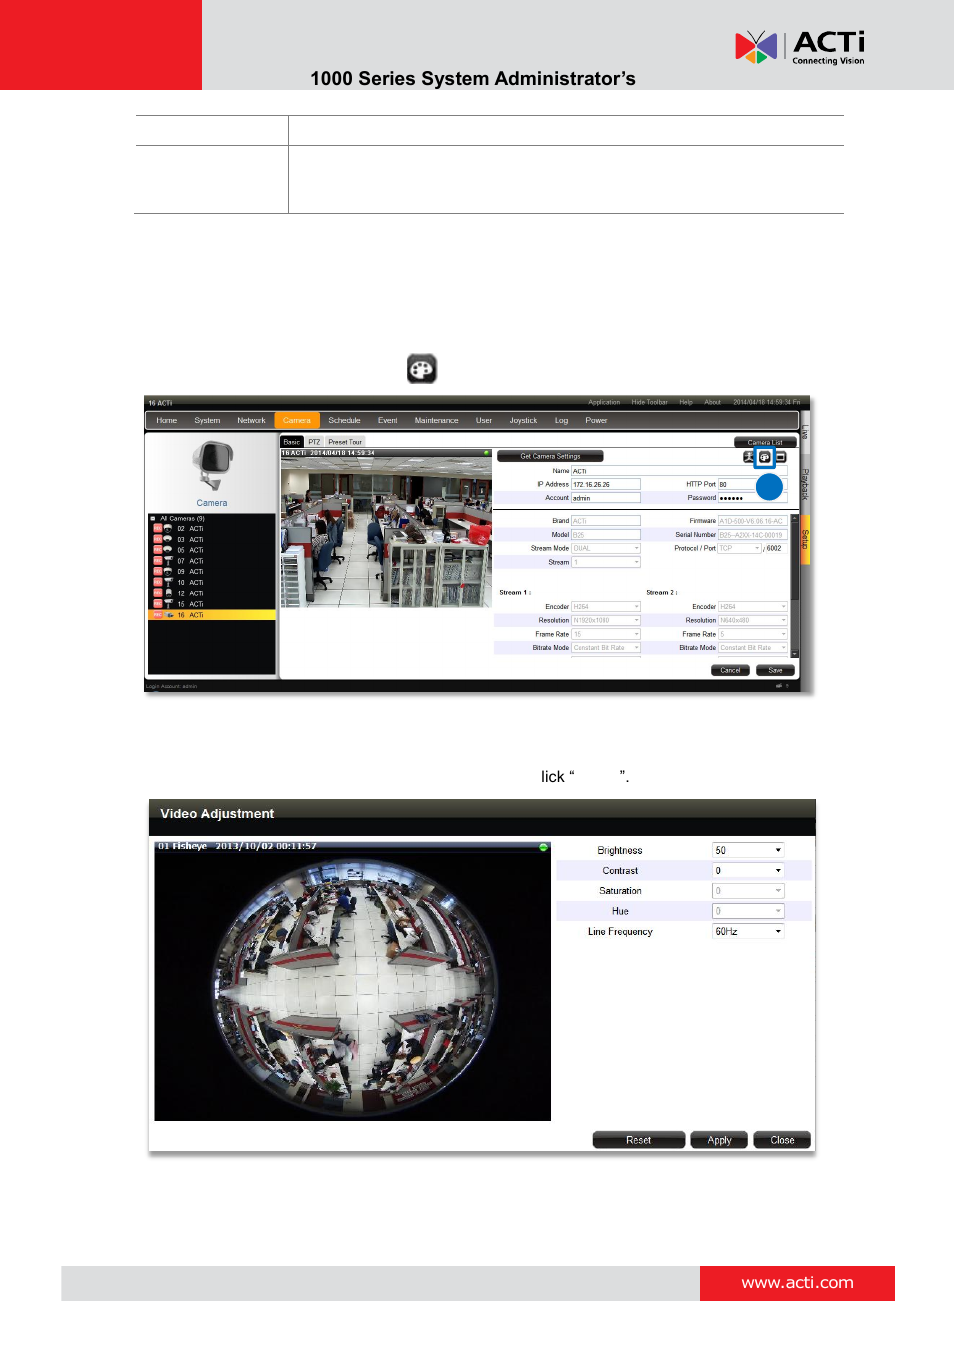Click the palette icon above the screenshot
This screenshot has height=1350, width=954.
point(422,369)
